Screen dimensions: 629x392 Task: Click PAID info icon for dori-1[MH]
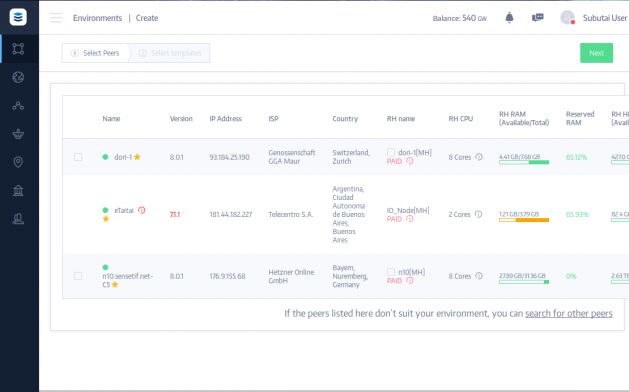[410, 161]
